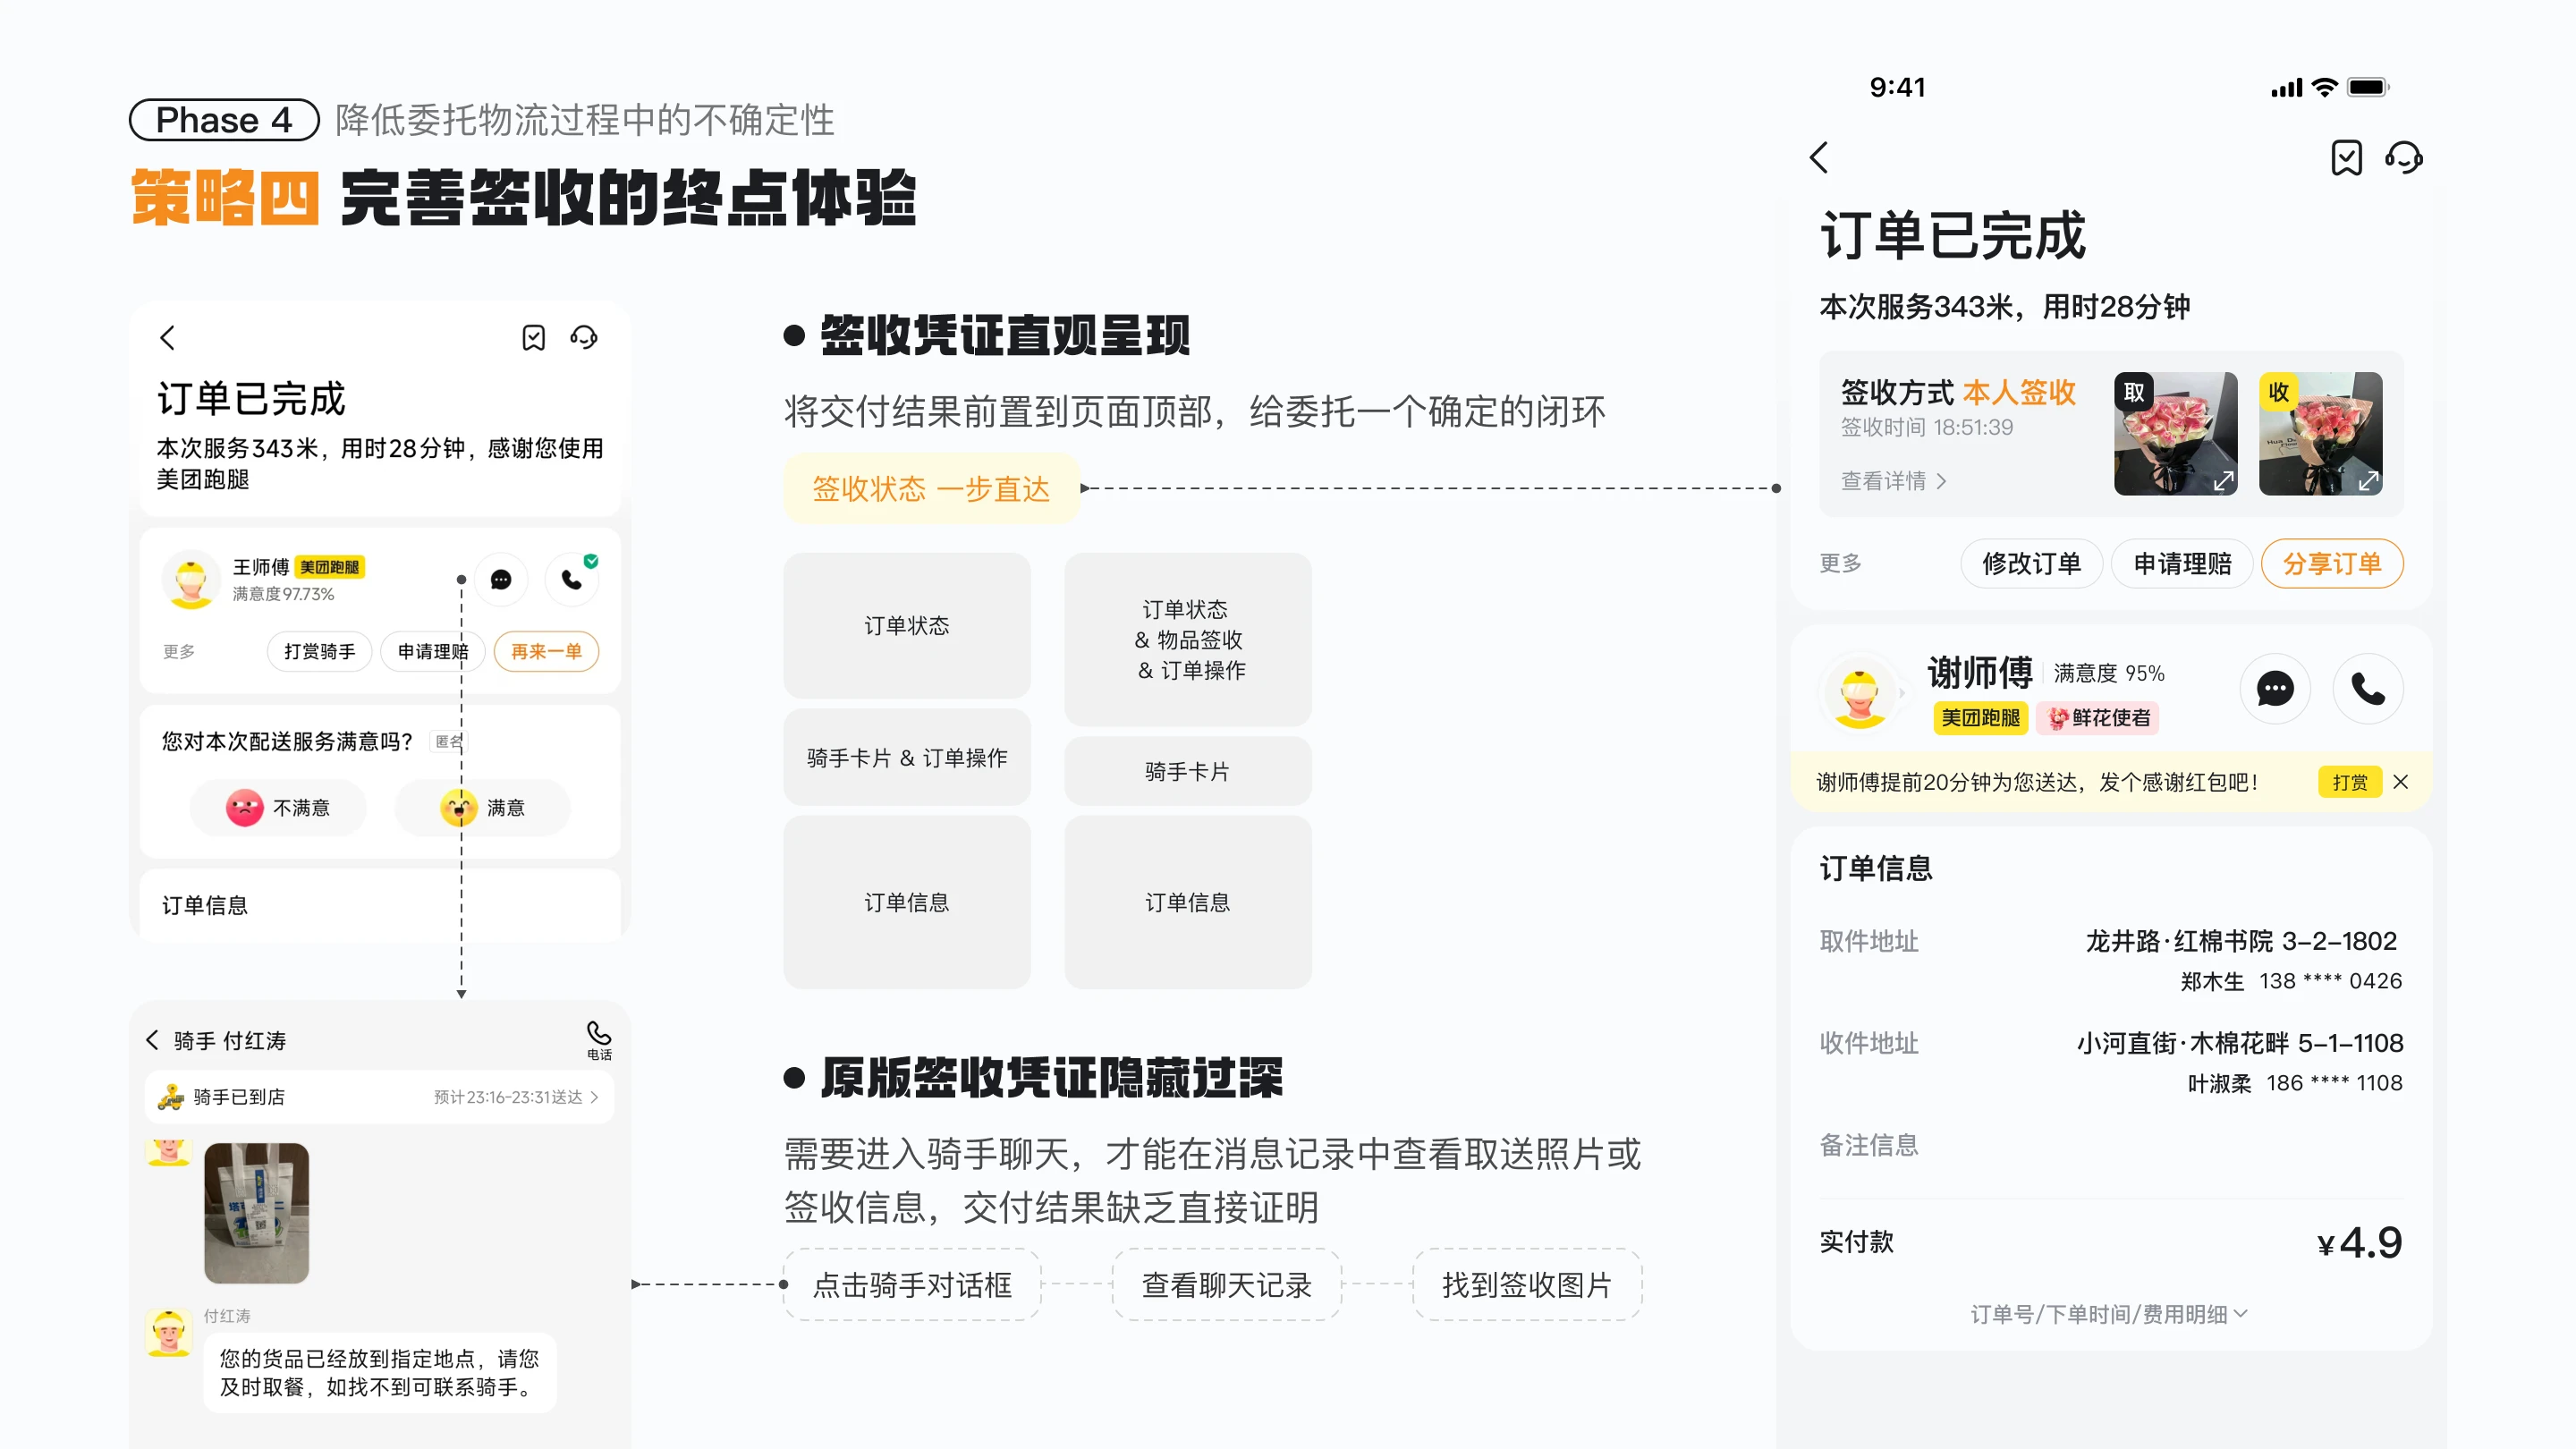
Task: Open the delivered package photo in chat
Action: point(257,1213)
